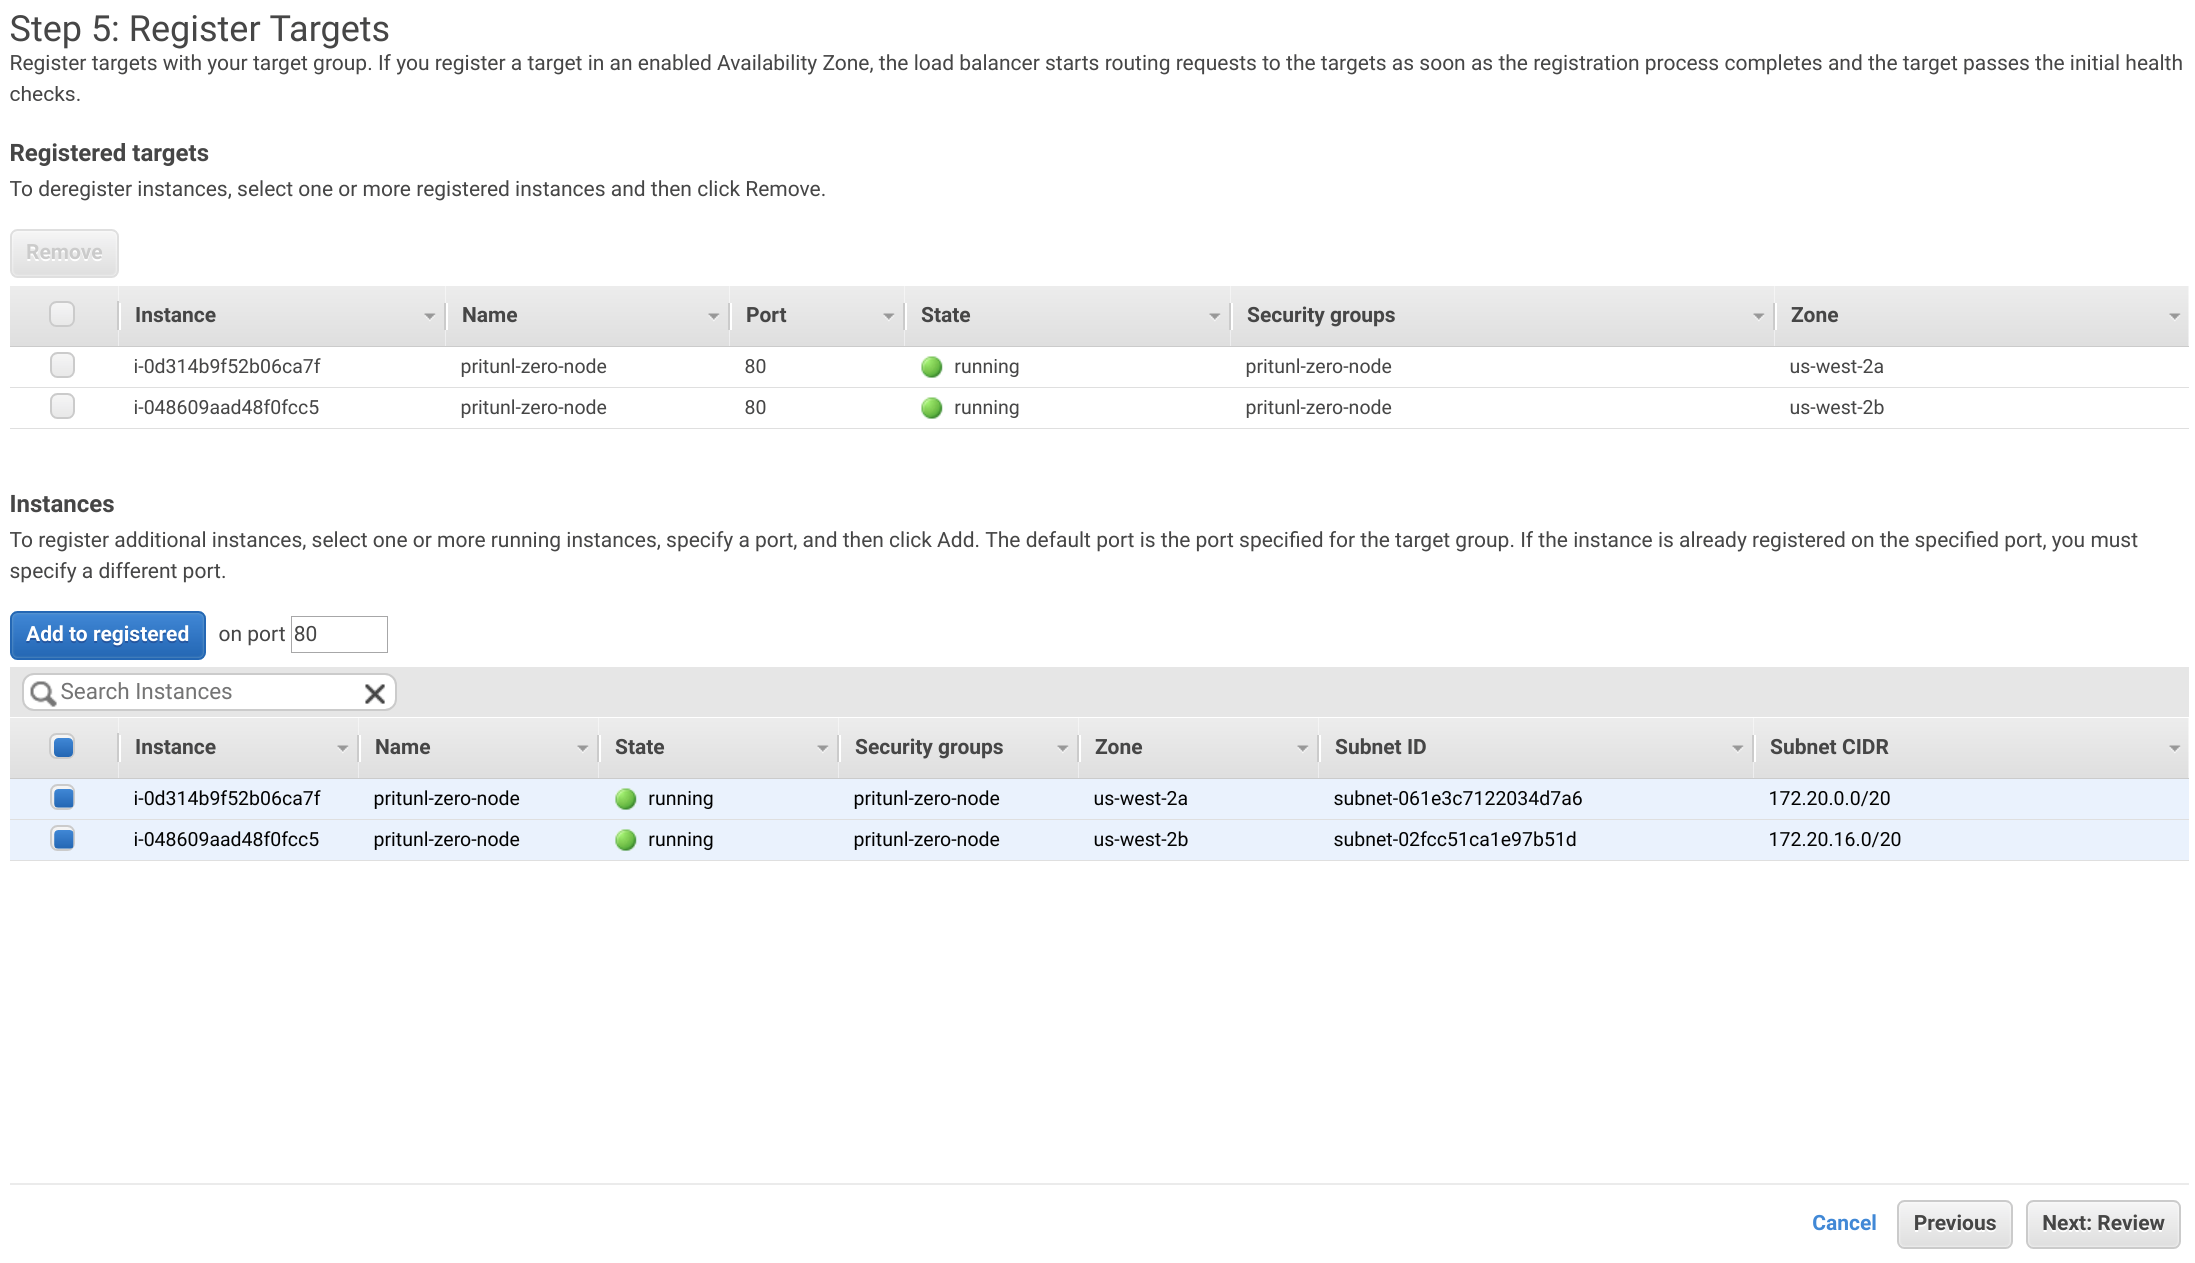This screenshot has height=1263, width=2195.
Task: Open the State column dropdown in Registered targets
Action: click(x=1214, y=316)
